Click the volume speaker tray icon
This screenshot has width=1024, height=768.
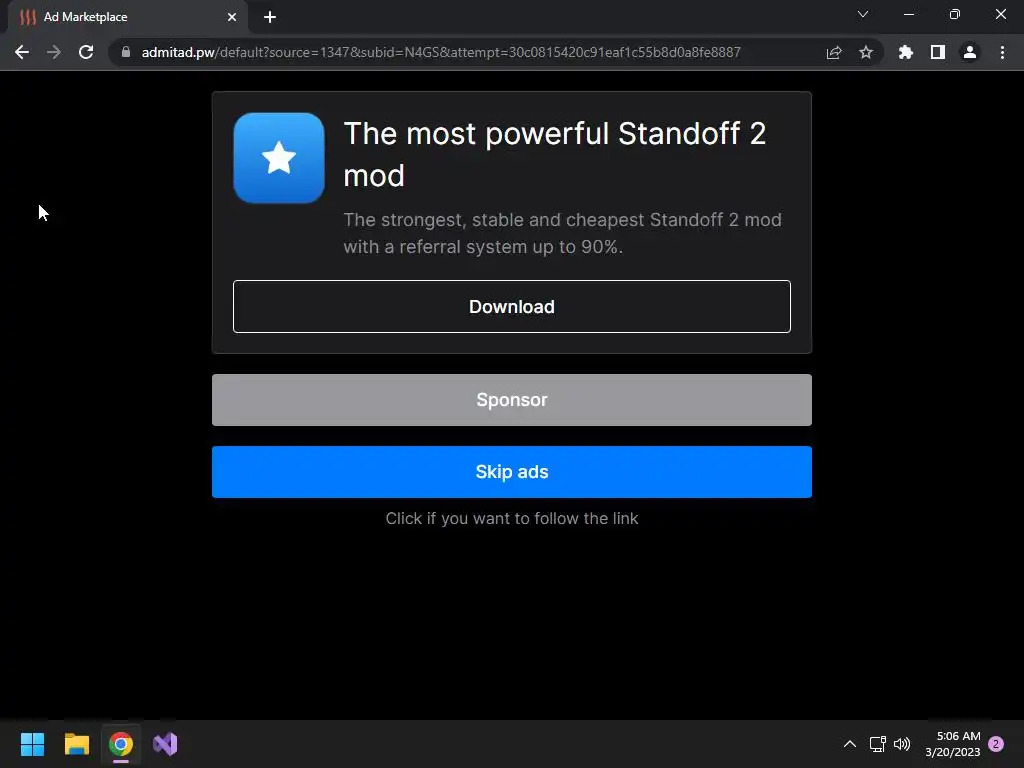point(902,744)
